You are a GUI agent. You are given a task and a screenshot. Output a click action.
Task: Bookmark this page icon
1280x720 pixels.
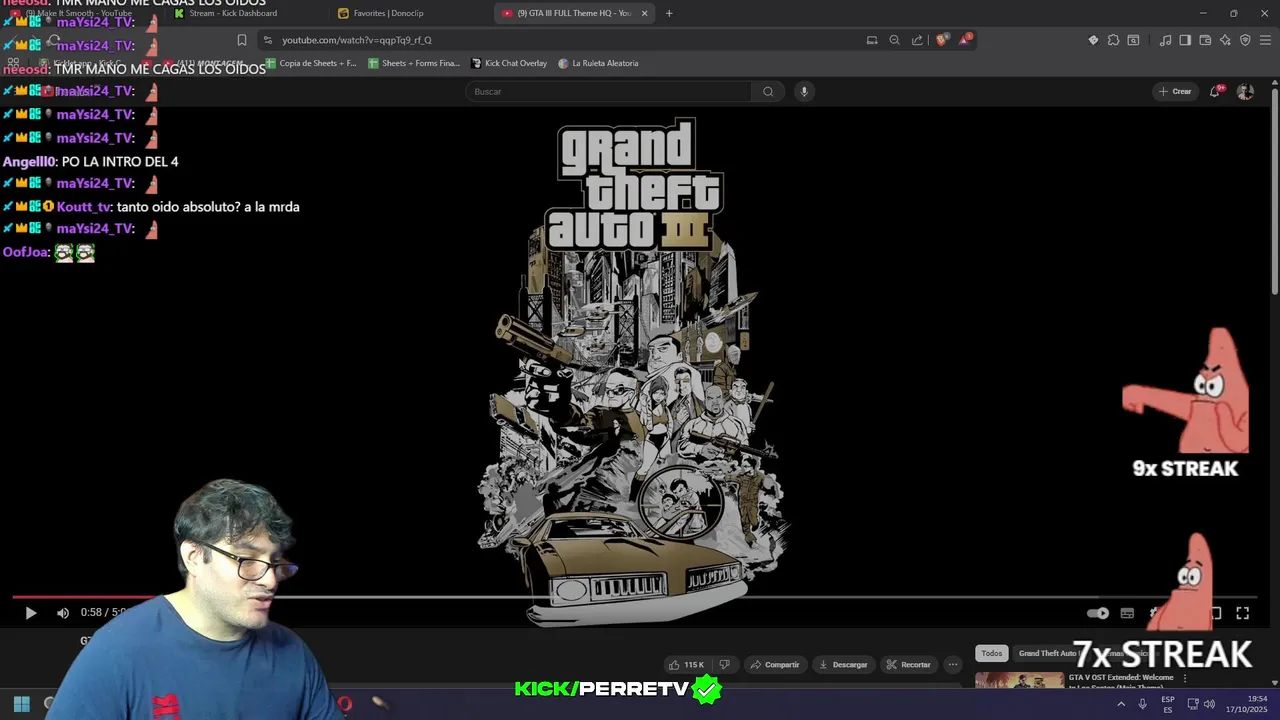coord(241,40)
